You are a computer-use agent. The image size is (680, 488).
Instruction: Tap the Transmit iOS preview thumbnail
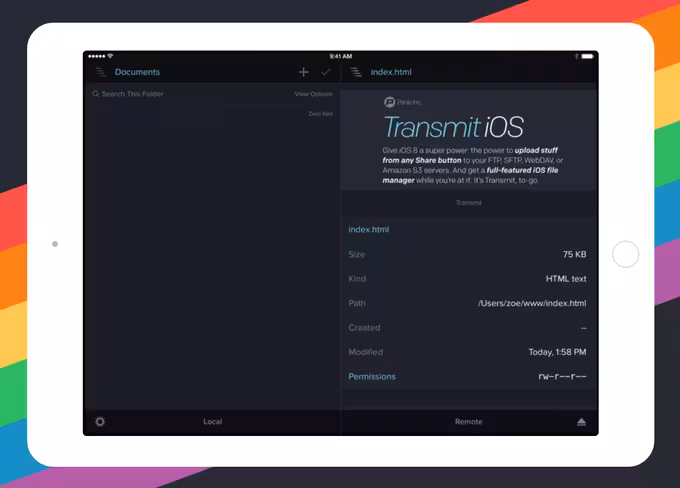coord(469,140)
